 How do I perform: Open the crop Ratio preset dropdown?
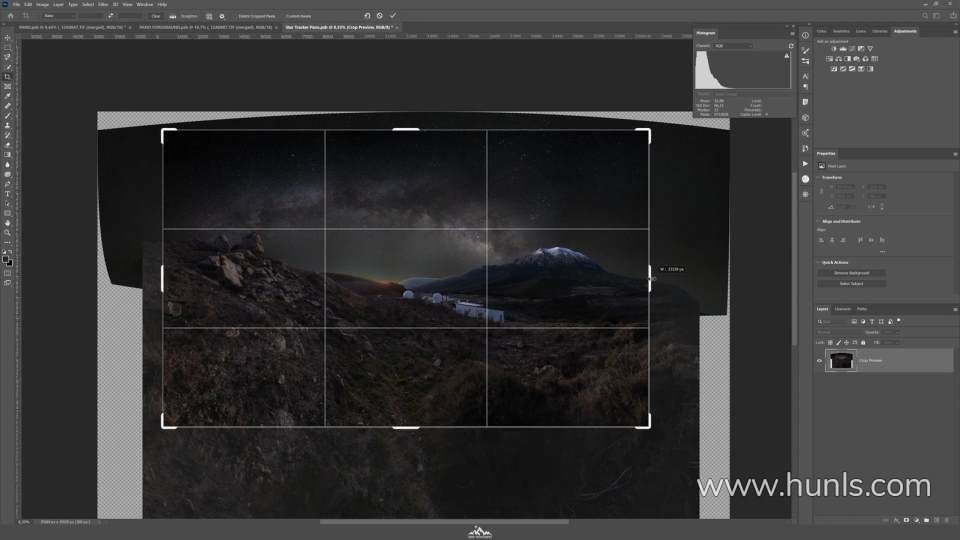[x=60, y=16]
